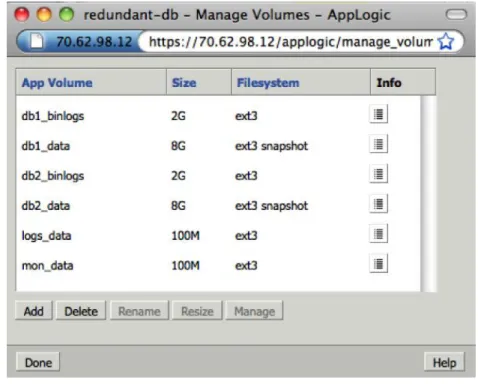Open info for db2_data volume

pyautogui.click(x=378, y=204)
